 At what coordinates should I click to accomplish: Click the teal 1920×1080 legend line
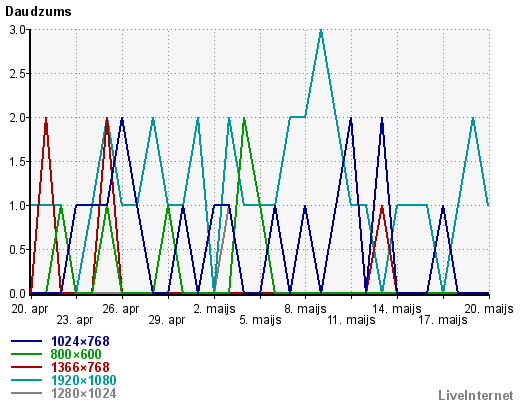click(27, 380)
